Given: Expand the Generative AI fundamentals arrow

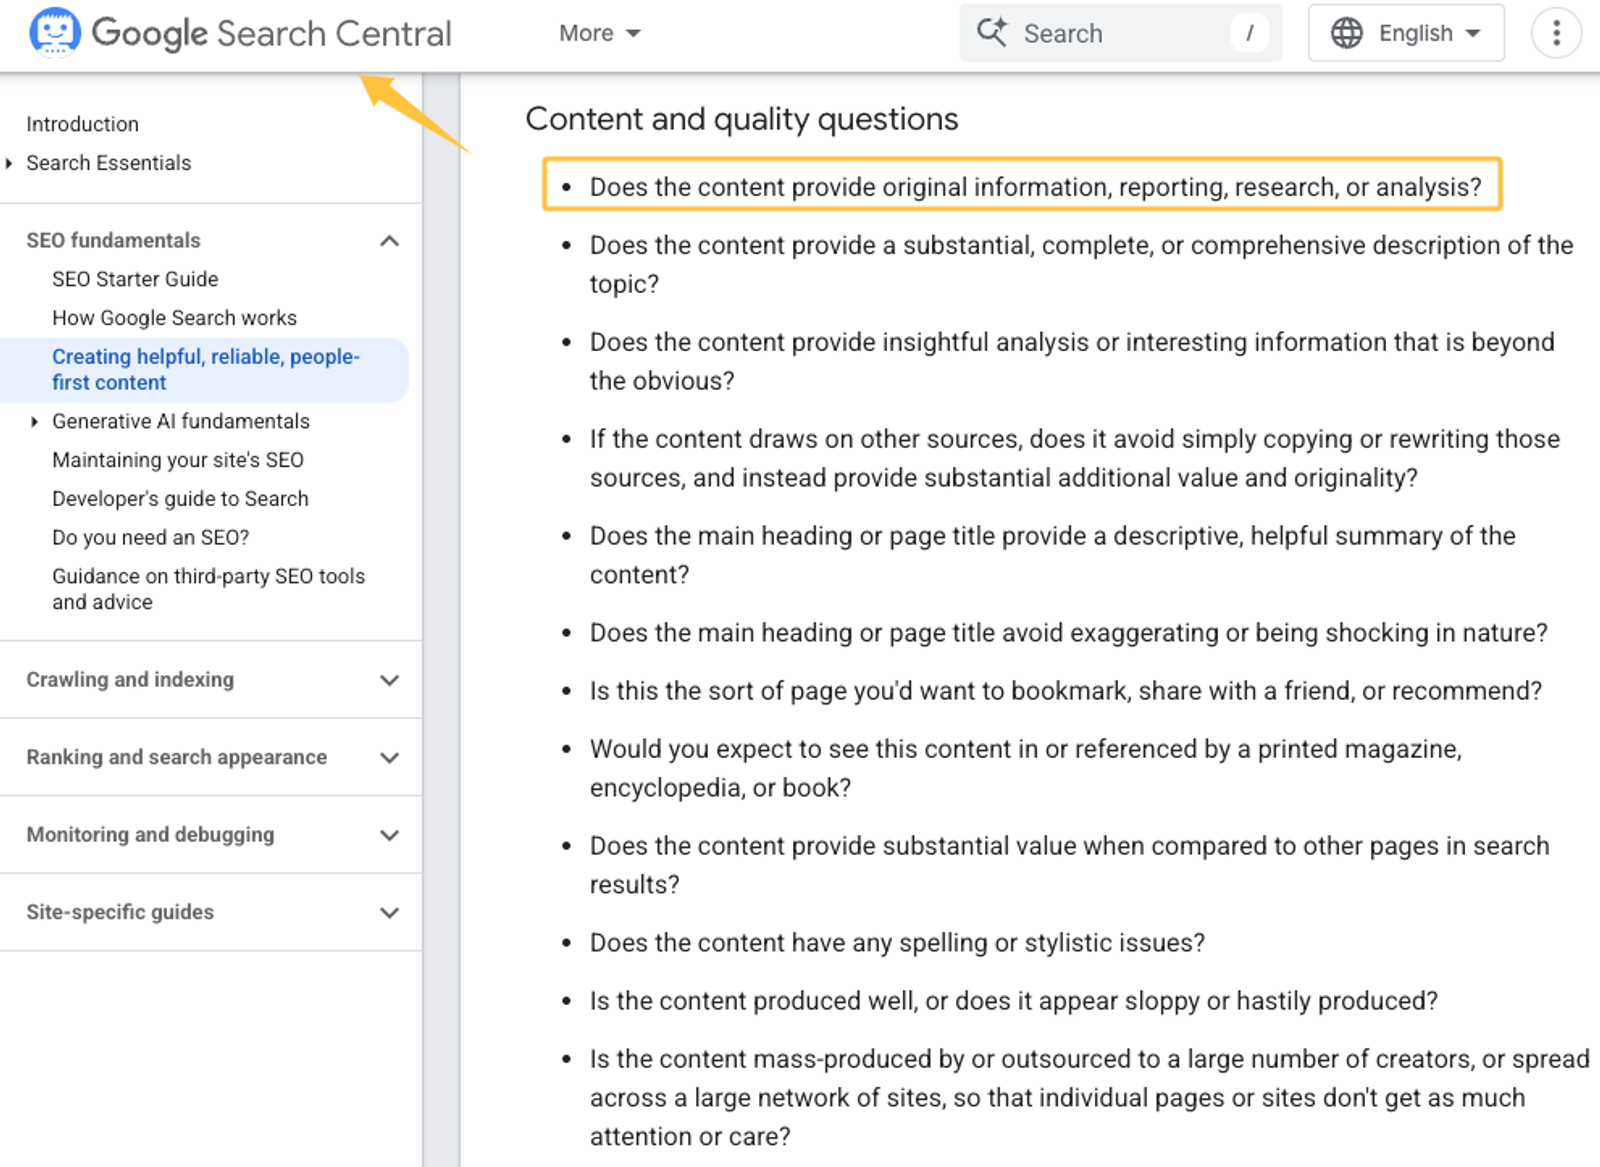Looking at the screenshot, I should (x=35, y=422).
